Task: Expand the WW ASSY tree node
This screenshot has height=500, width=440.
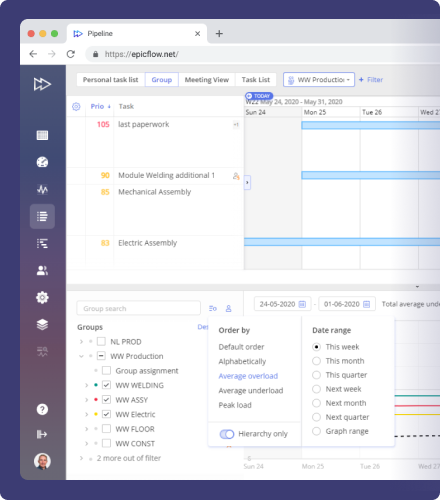Action: pyautogui.click(x=86, y=400)
